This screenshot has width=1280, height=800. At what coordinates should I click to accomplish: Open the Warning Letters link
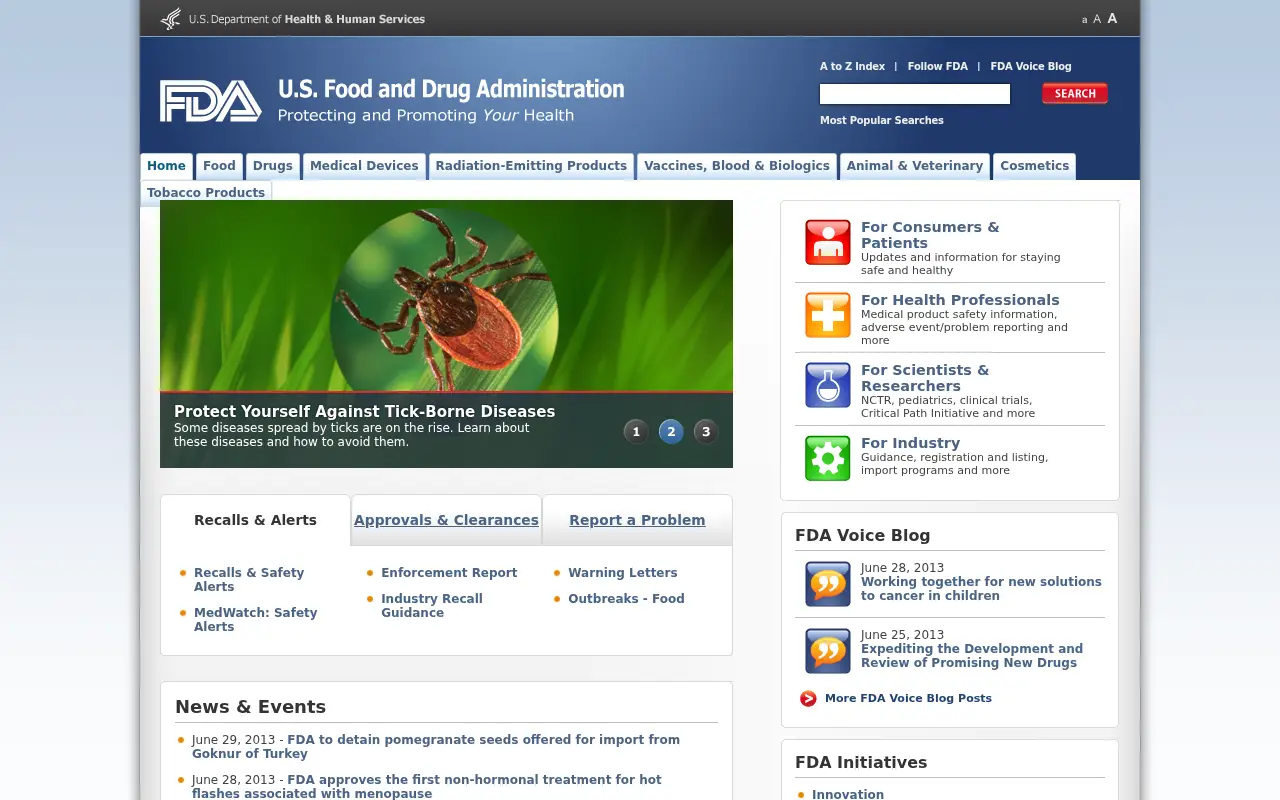tap(623, 573)
